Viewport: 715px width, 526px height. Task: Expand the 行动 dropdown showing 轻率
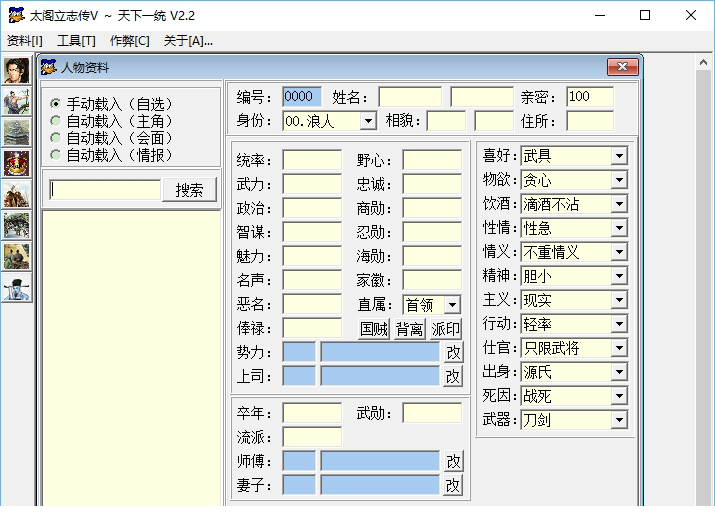pyautogui.click(x=619, y=324)
